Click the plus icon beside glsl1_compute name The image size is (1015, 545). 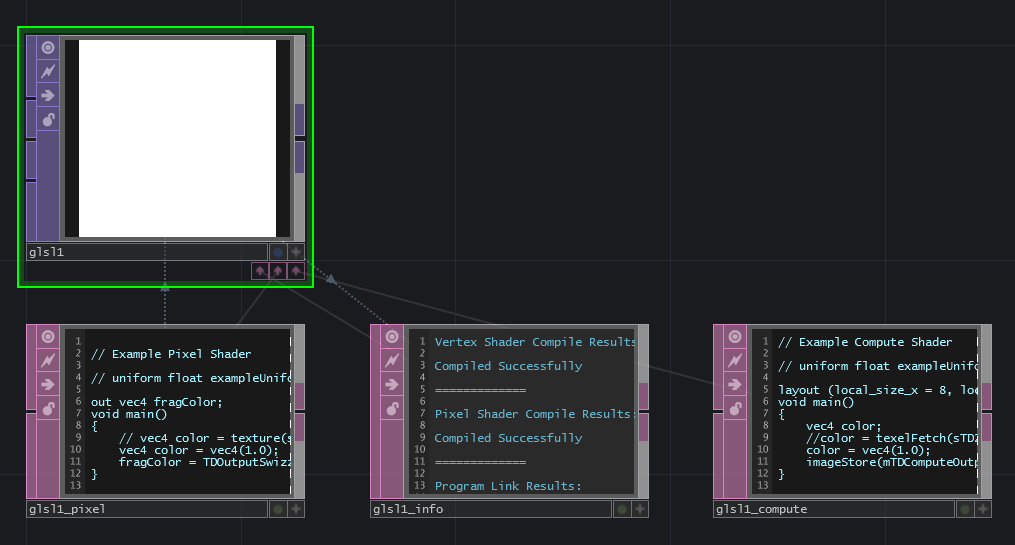(983, 509)
